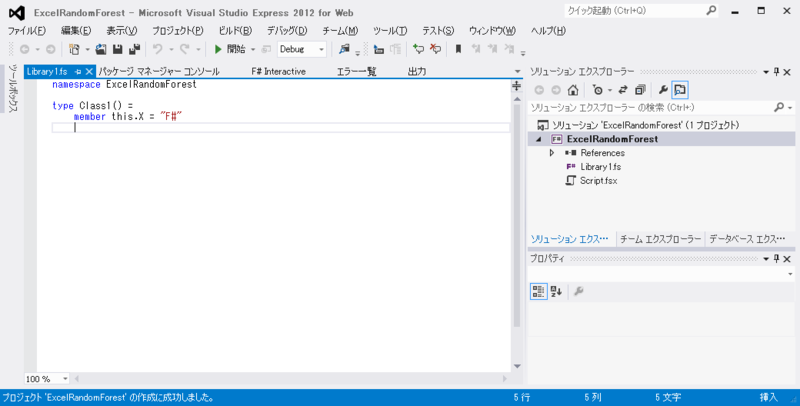
Task: Select Library1.fs in Solution Explorer
Action: coord(601,167)
